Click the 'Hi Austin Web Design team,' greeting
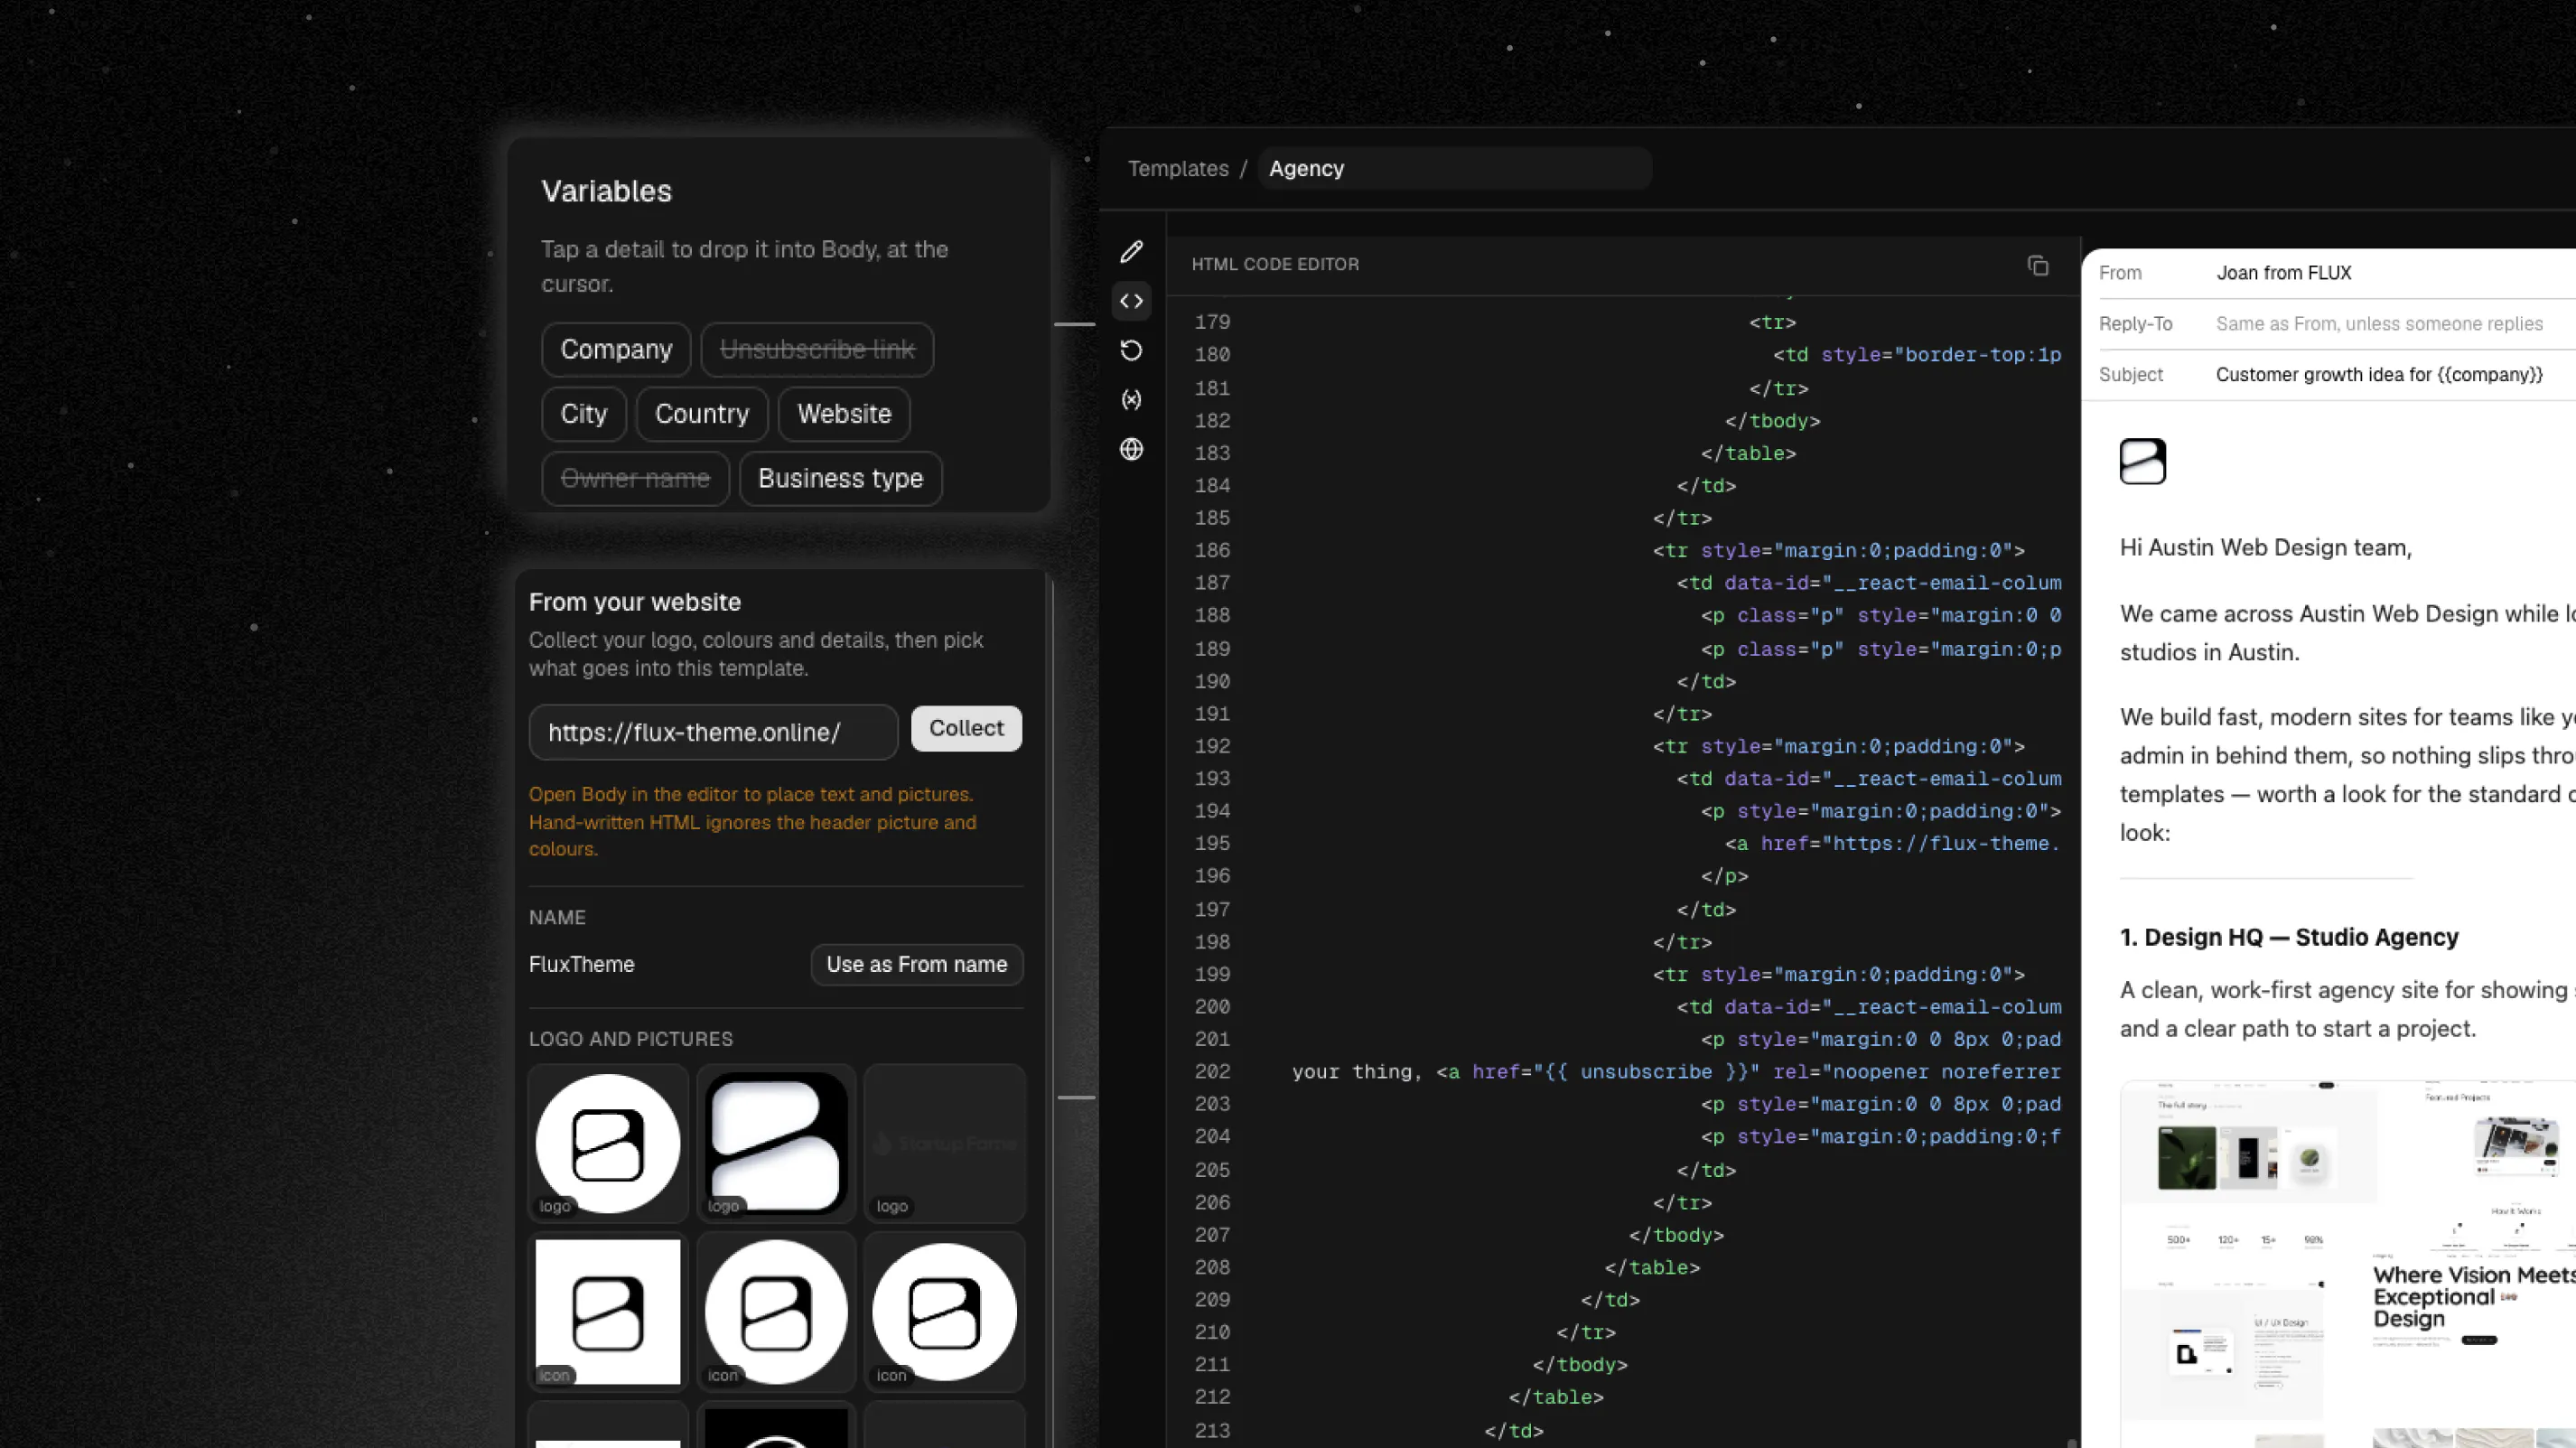Image resolution: width=2576 pixels, height=1448 pixels. (x=2265, y=548)
